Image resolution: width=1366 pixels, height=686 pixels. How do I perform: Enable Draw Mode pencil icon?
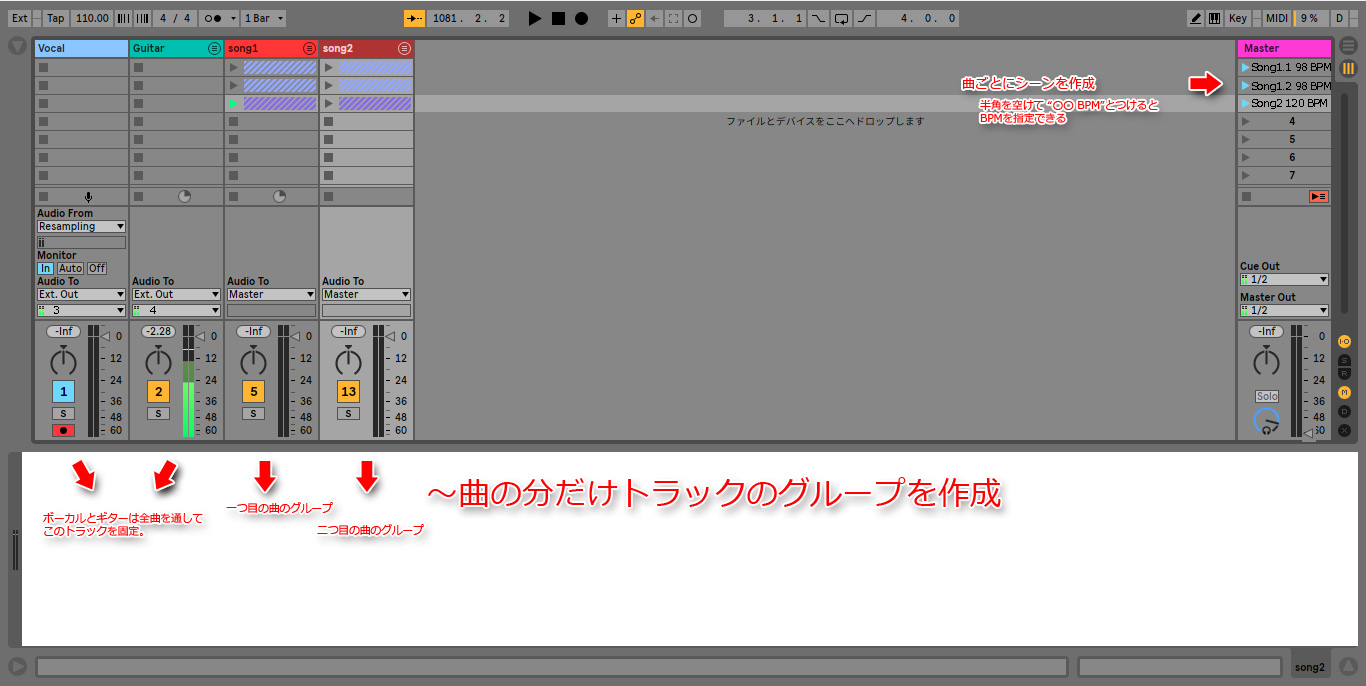(1195, 18)
